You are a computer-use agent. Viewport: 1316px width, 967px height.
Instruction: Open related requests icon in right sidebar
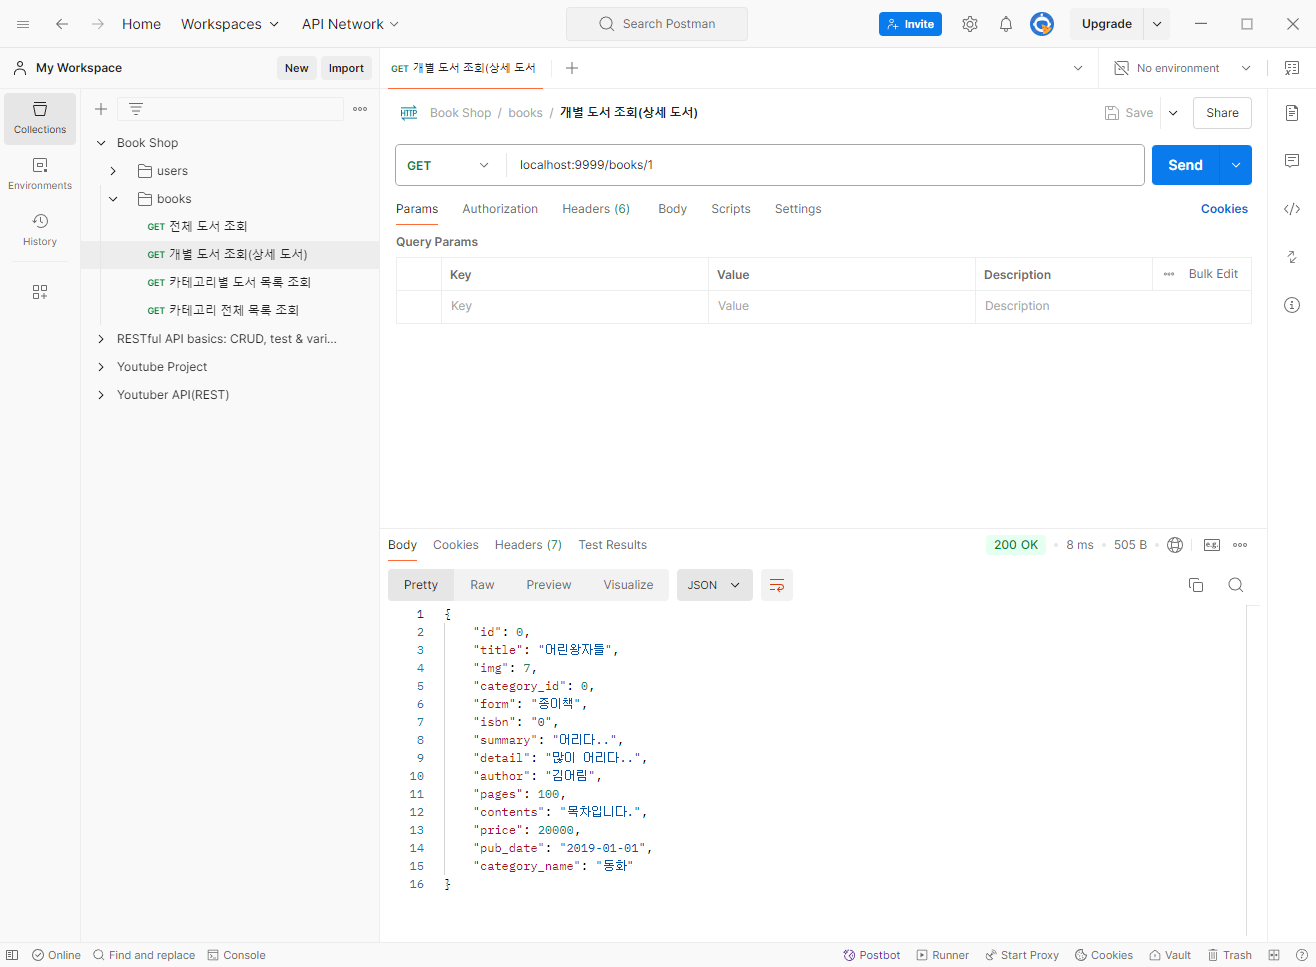point(1292,257)
